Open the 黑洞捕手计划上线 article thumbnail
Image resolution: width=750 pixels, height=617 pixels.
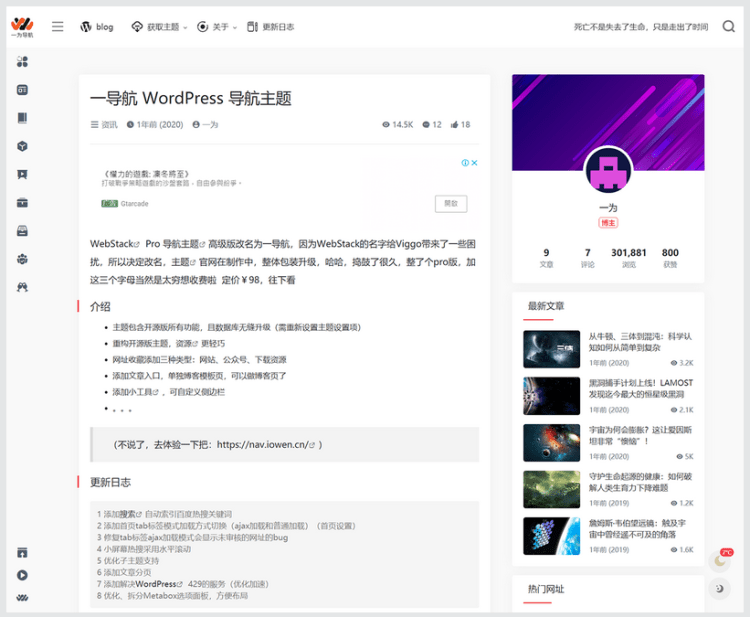pos(551,395)
